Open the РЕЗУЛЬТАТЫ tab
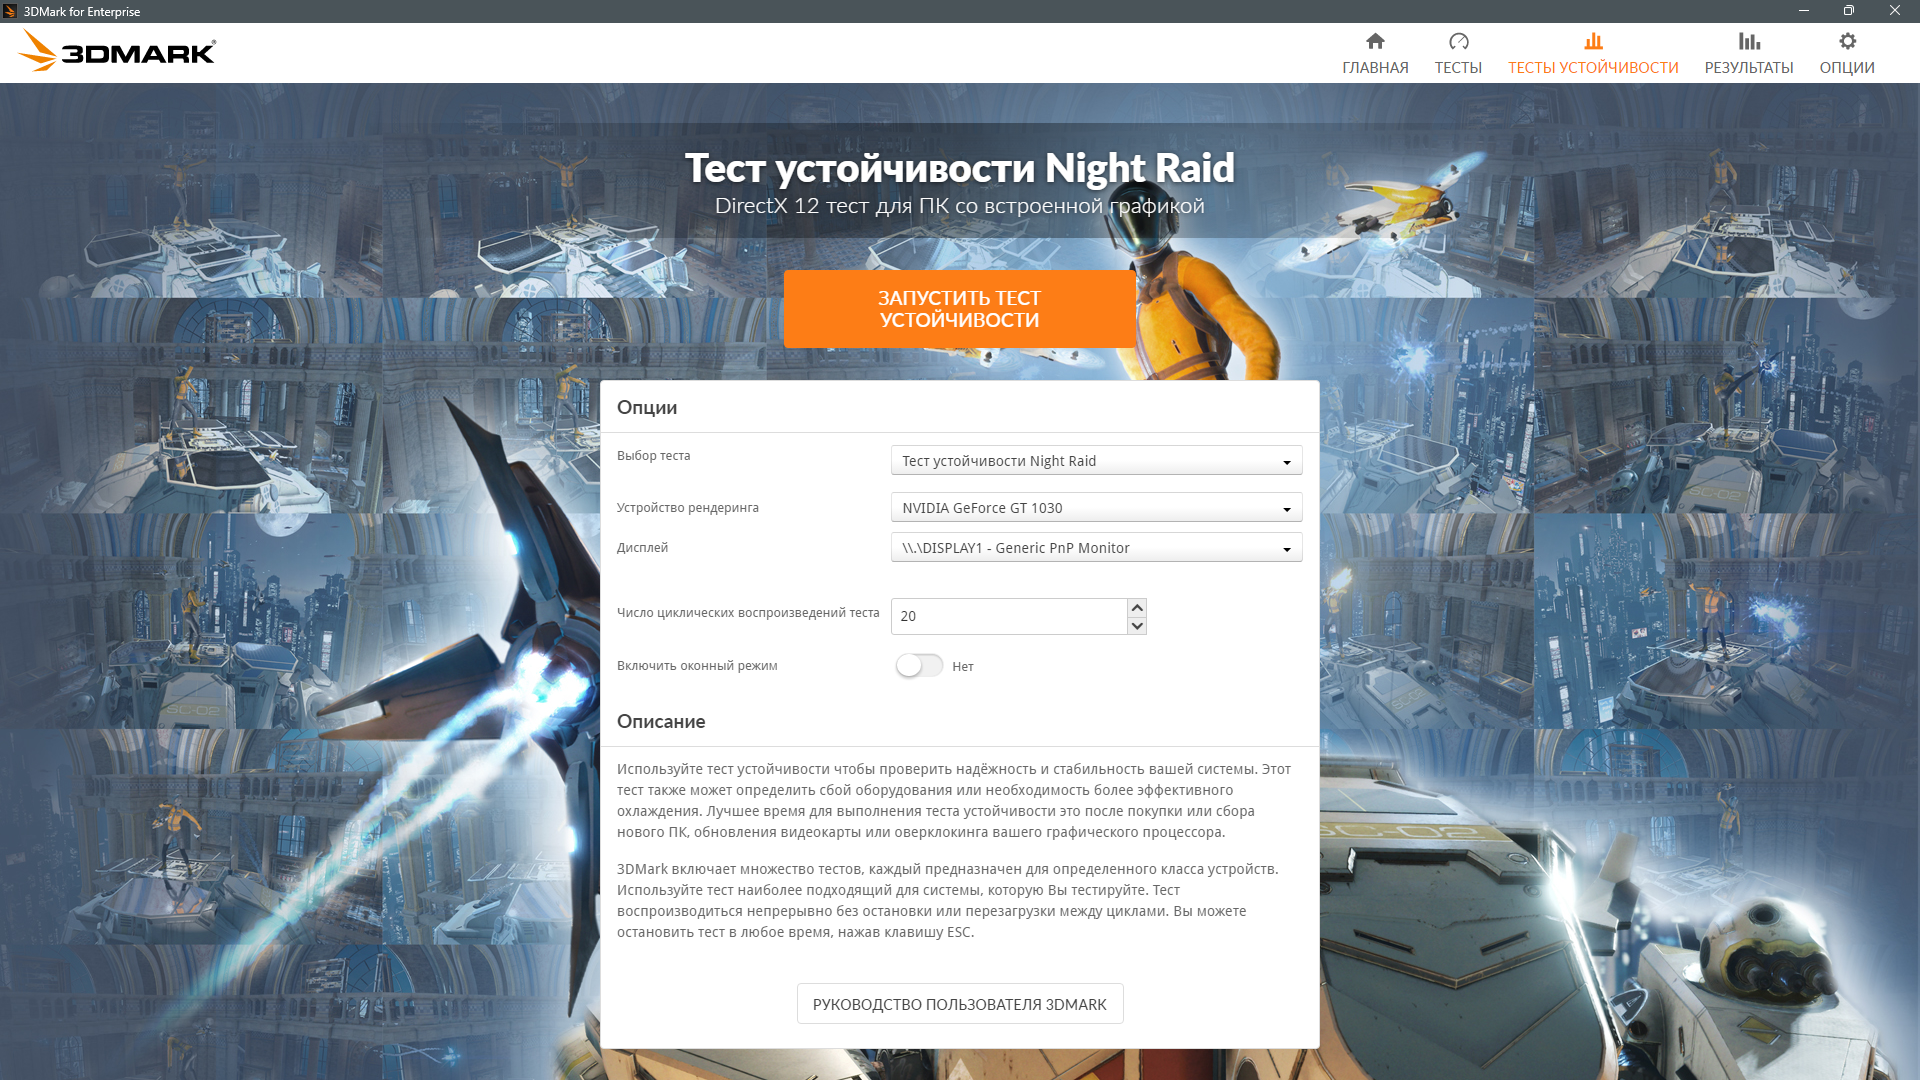 click(x=1749, y=67)
